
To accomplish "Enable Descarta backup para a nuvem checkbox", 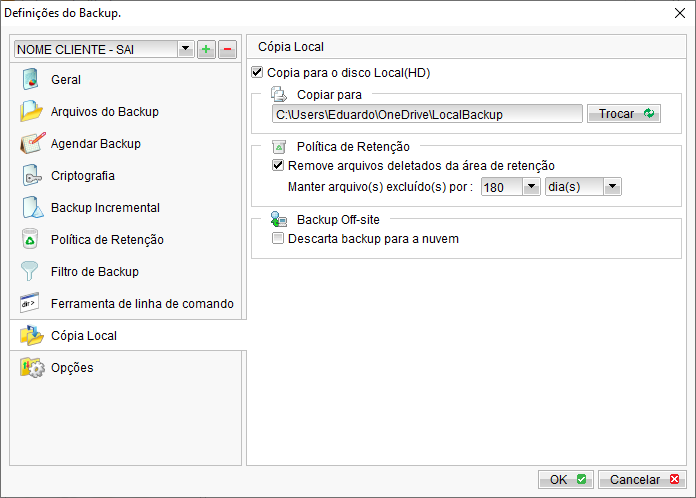I will tap(279, 240).
